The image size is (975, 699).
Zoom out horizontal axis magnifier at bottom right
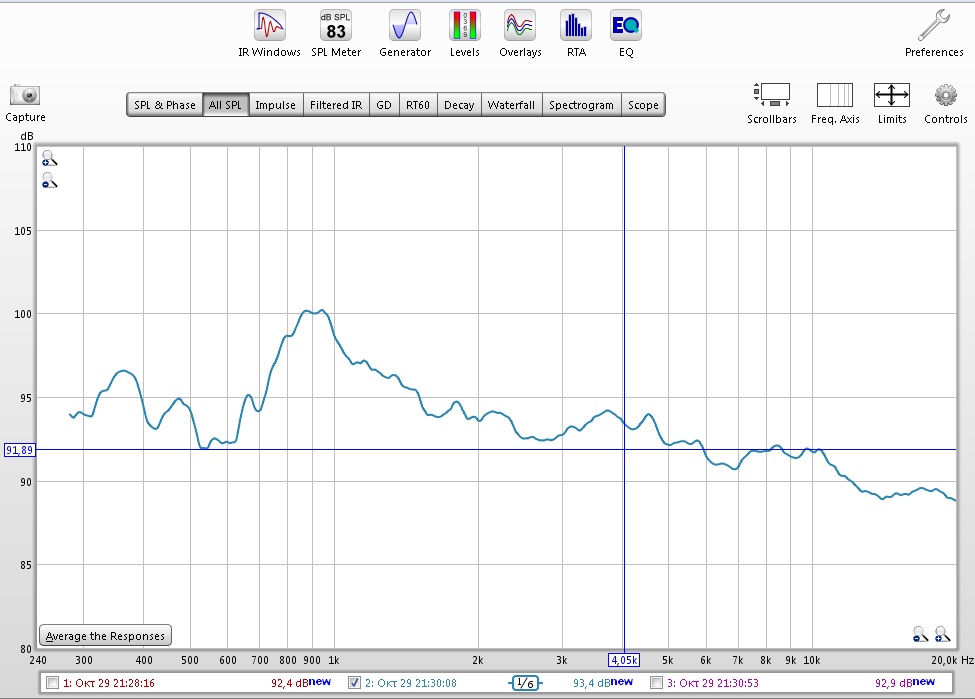pos(920,634)
